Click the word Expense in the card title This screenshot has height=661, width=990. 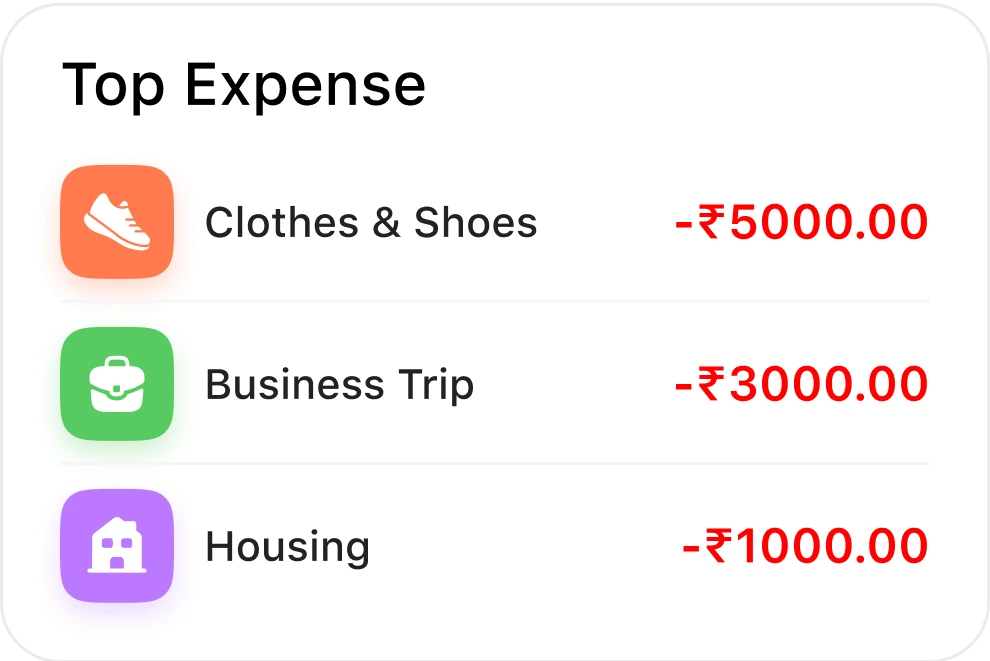[x=306, y=85]
